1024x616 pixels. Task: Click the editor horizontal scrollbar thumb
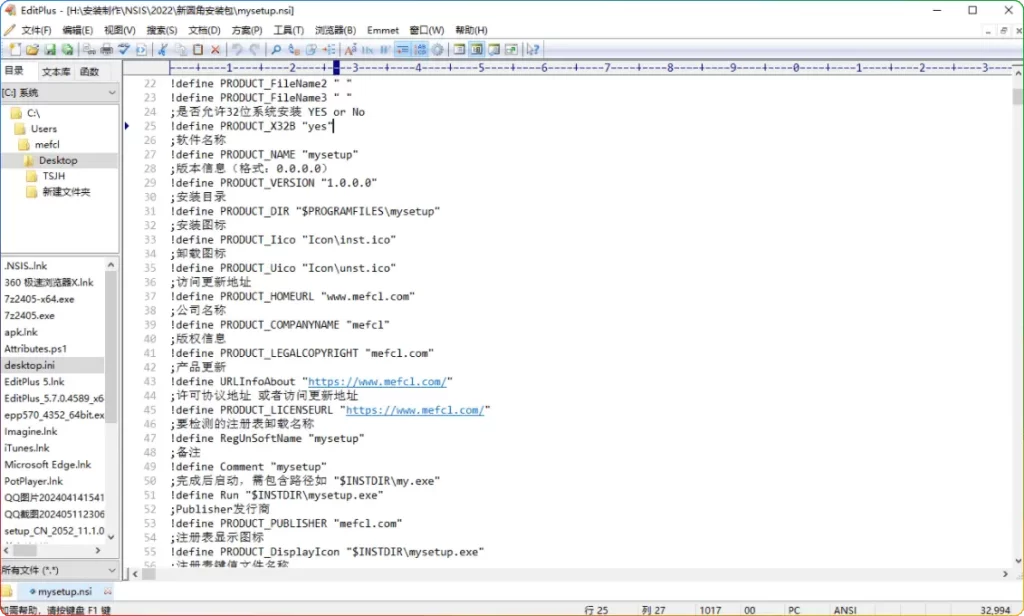[x=149, y=574]
